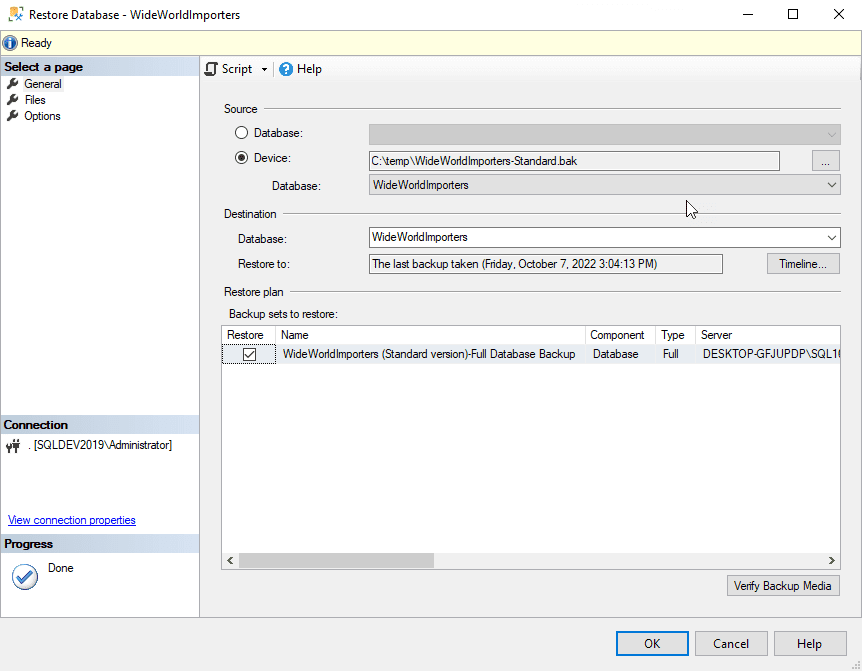Open the Files page
The height and width of the screenshot is (671, 862).
pos(35,100)
